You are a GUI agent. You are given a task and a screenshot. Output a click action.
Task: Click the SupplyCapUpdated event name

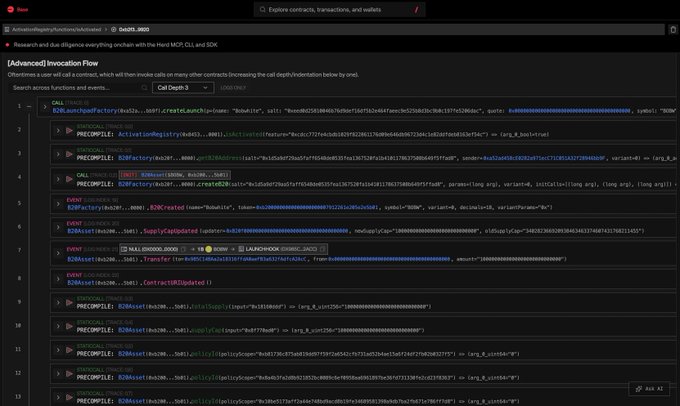[x=170, y=231]
